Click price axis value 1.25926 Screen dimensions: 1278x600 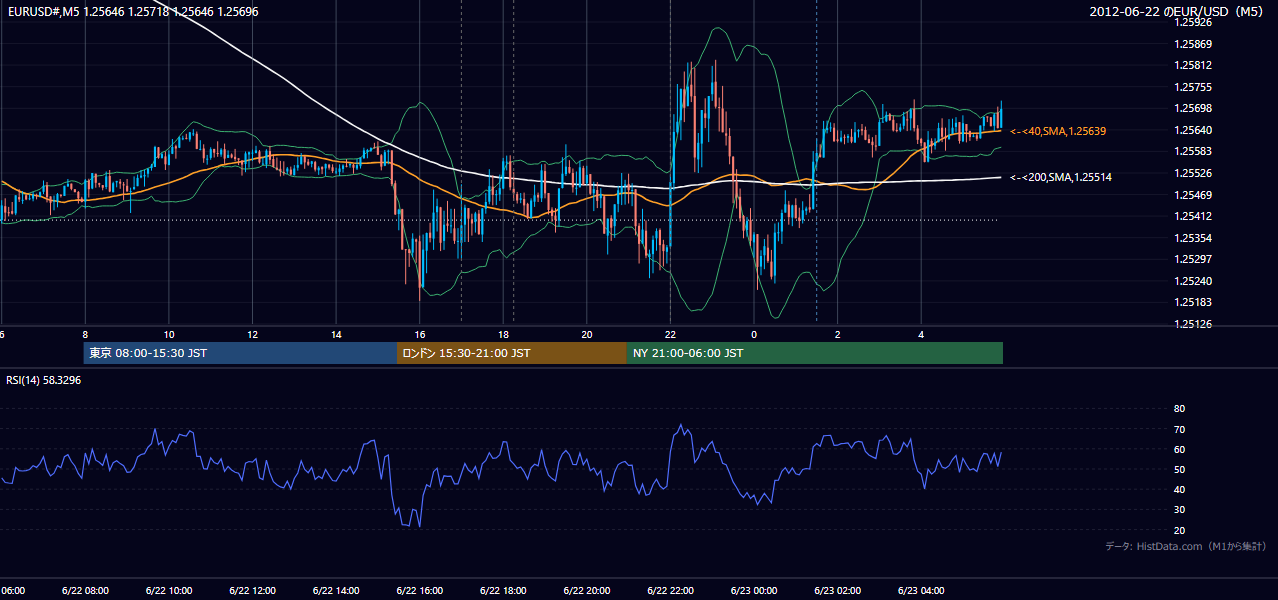coord(1194,22)
